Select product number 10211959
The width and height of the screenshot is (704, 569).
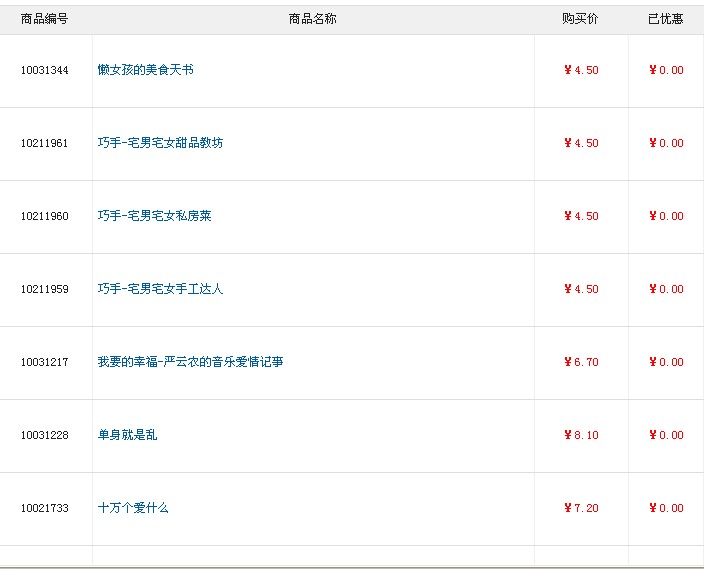point(44,289)
